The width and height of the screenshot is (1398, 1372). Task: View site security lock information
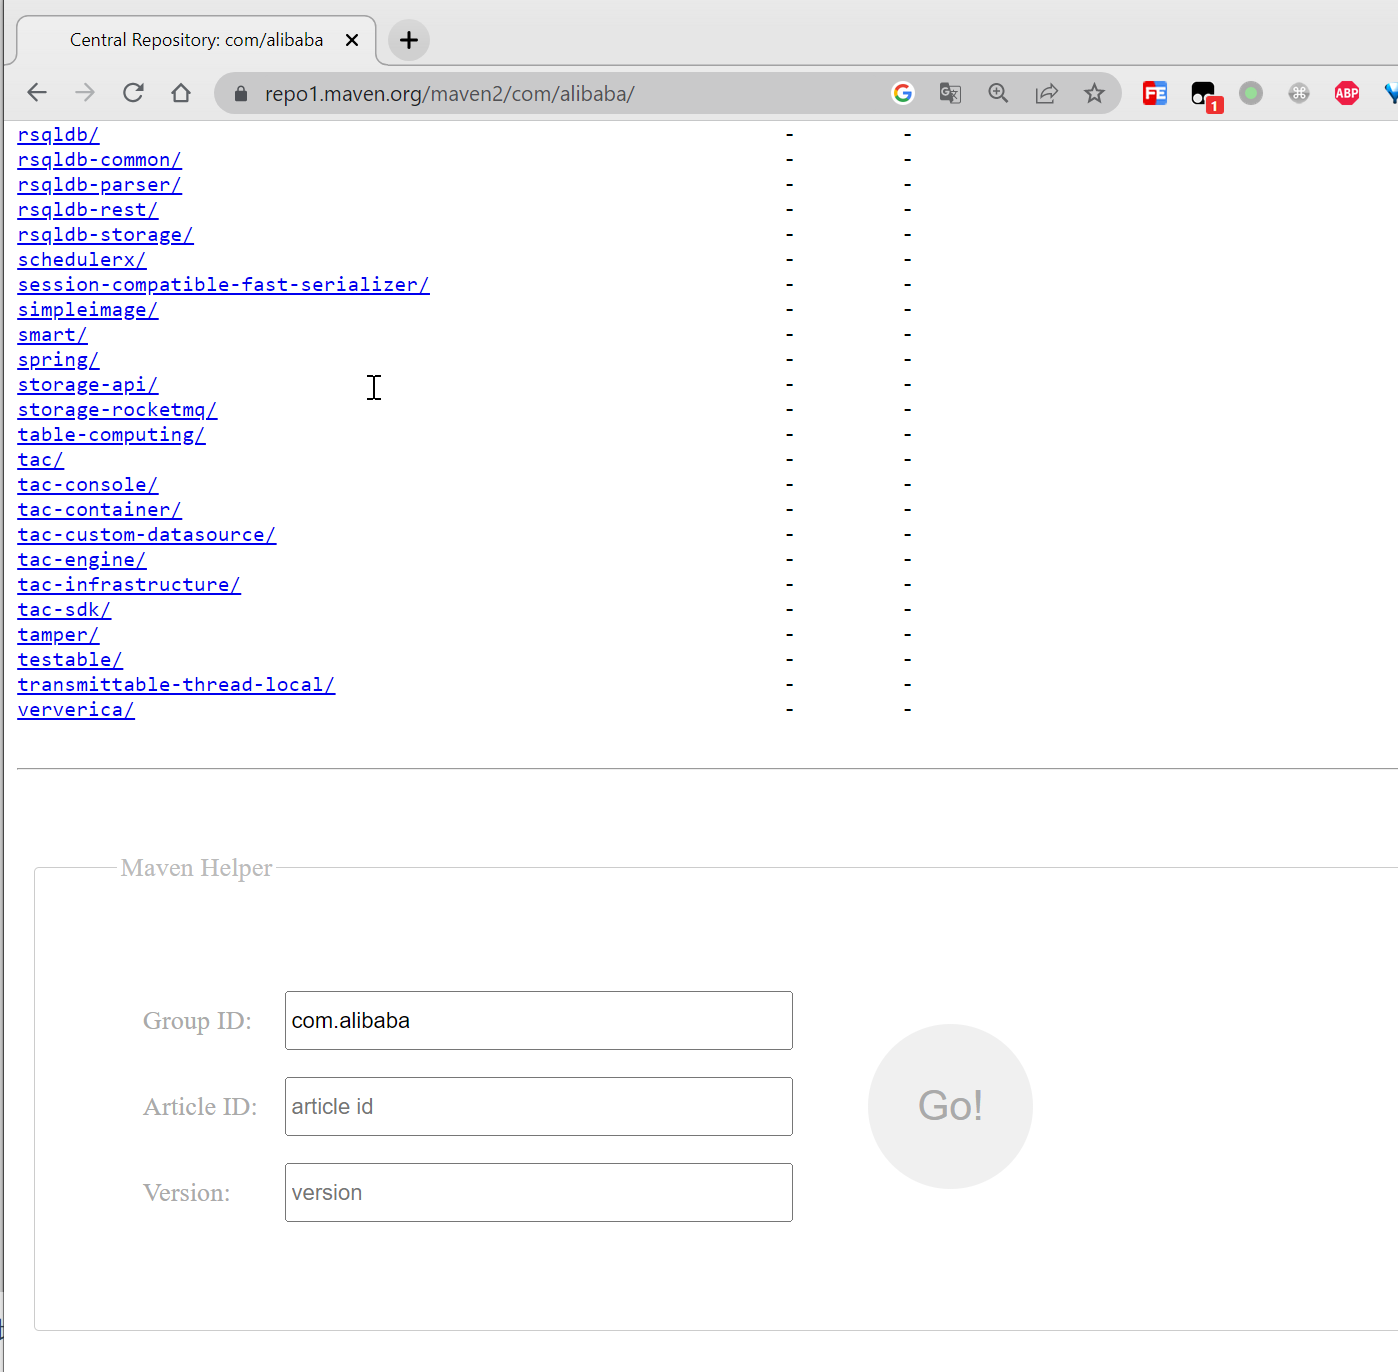tap(240, 93)
